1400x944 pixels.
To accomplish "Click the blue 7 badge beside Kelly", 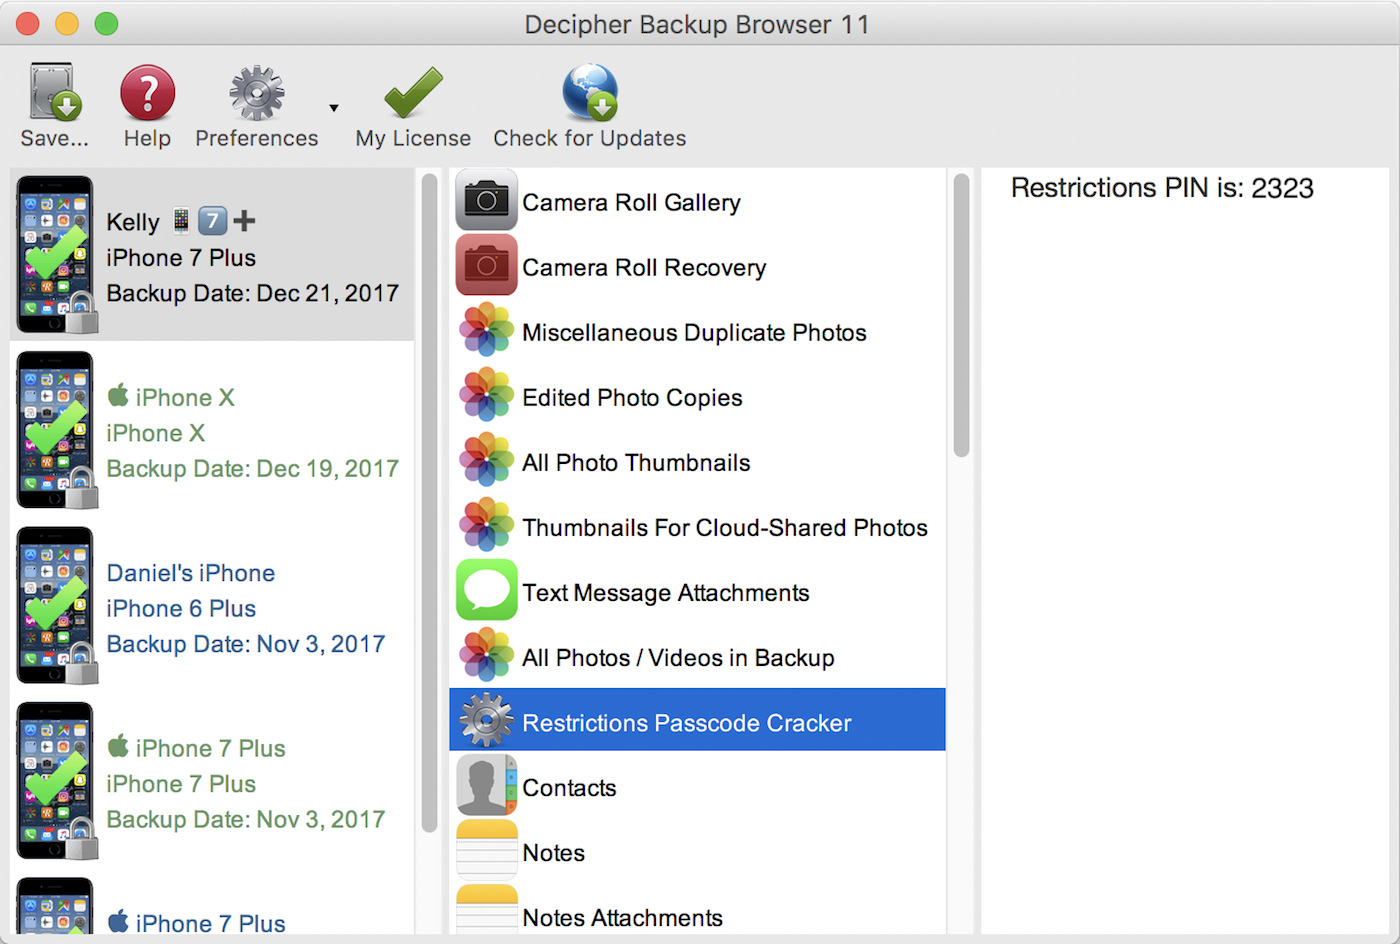I will point(212,221).
